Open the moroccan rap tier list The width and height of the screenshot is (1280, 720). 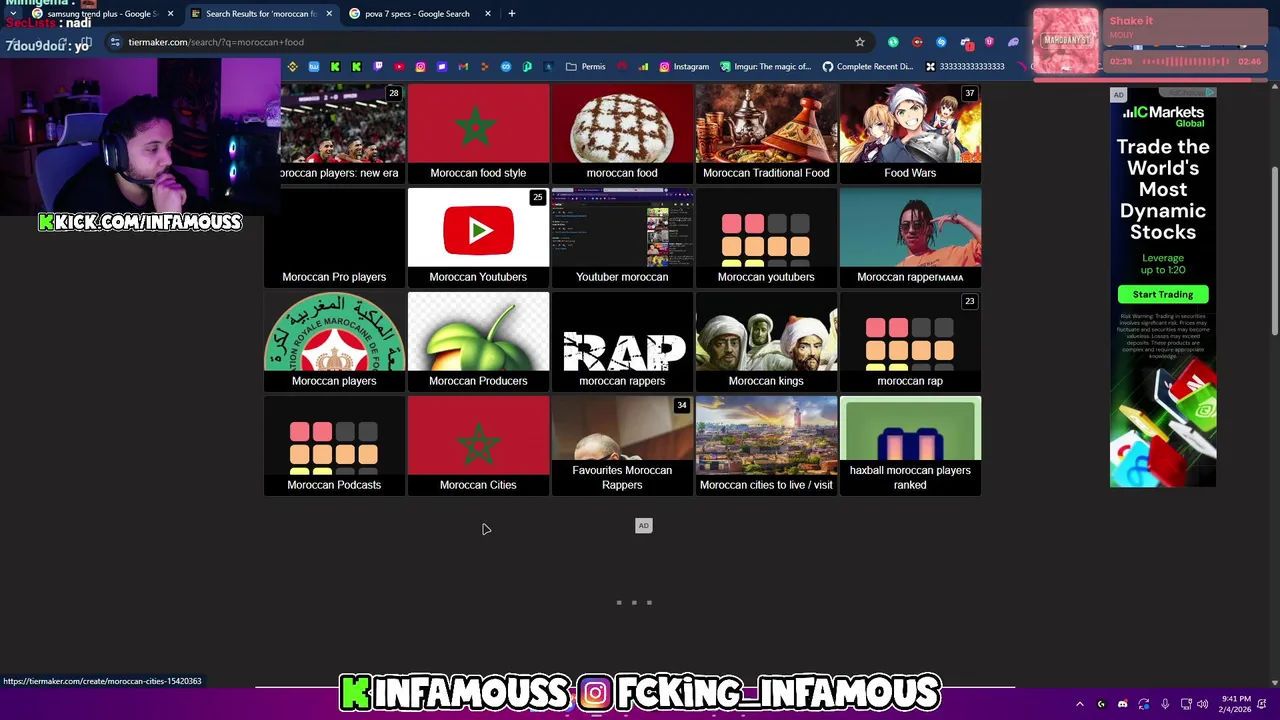pyautogui.click(x=910, y=341)
